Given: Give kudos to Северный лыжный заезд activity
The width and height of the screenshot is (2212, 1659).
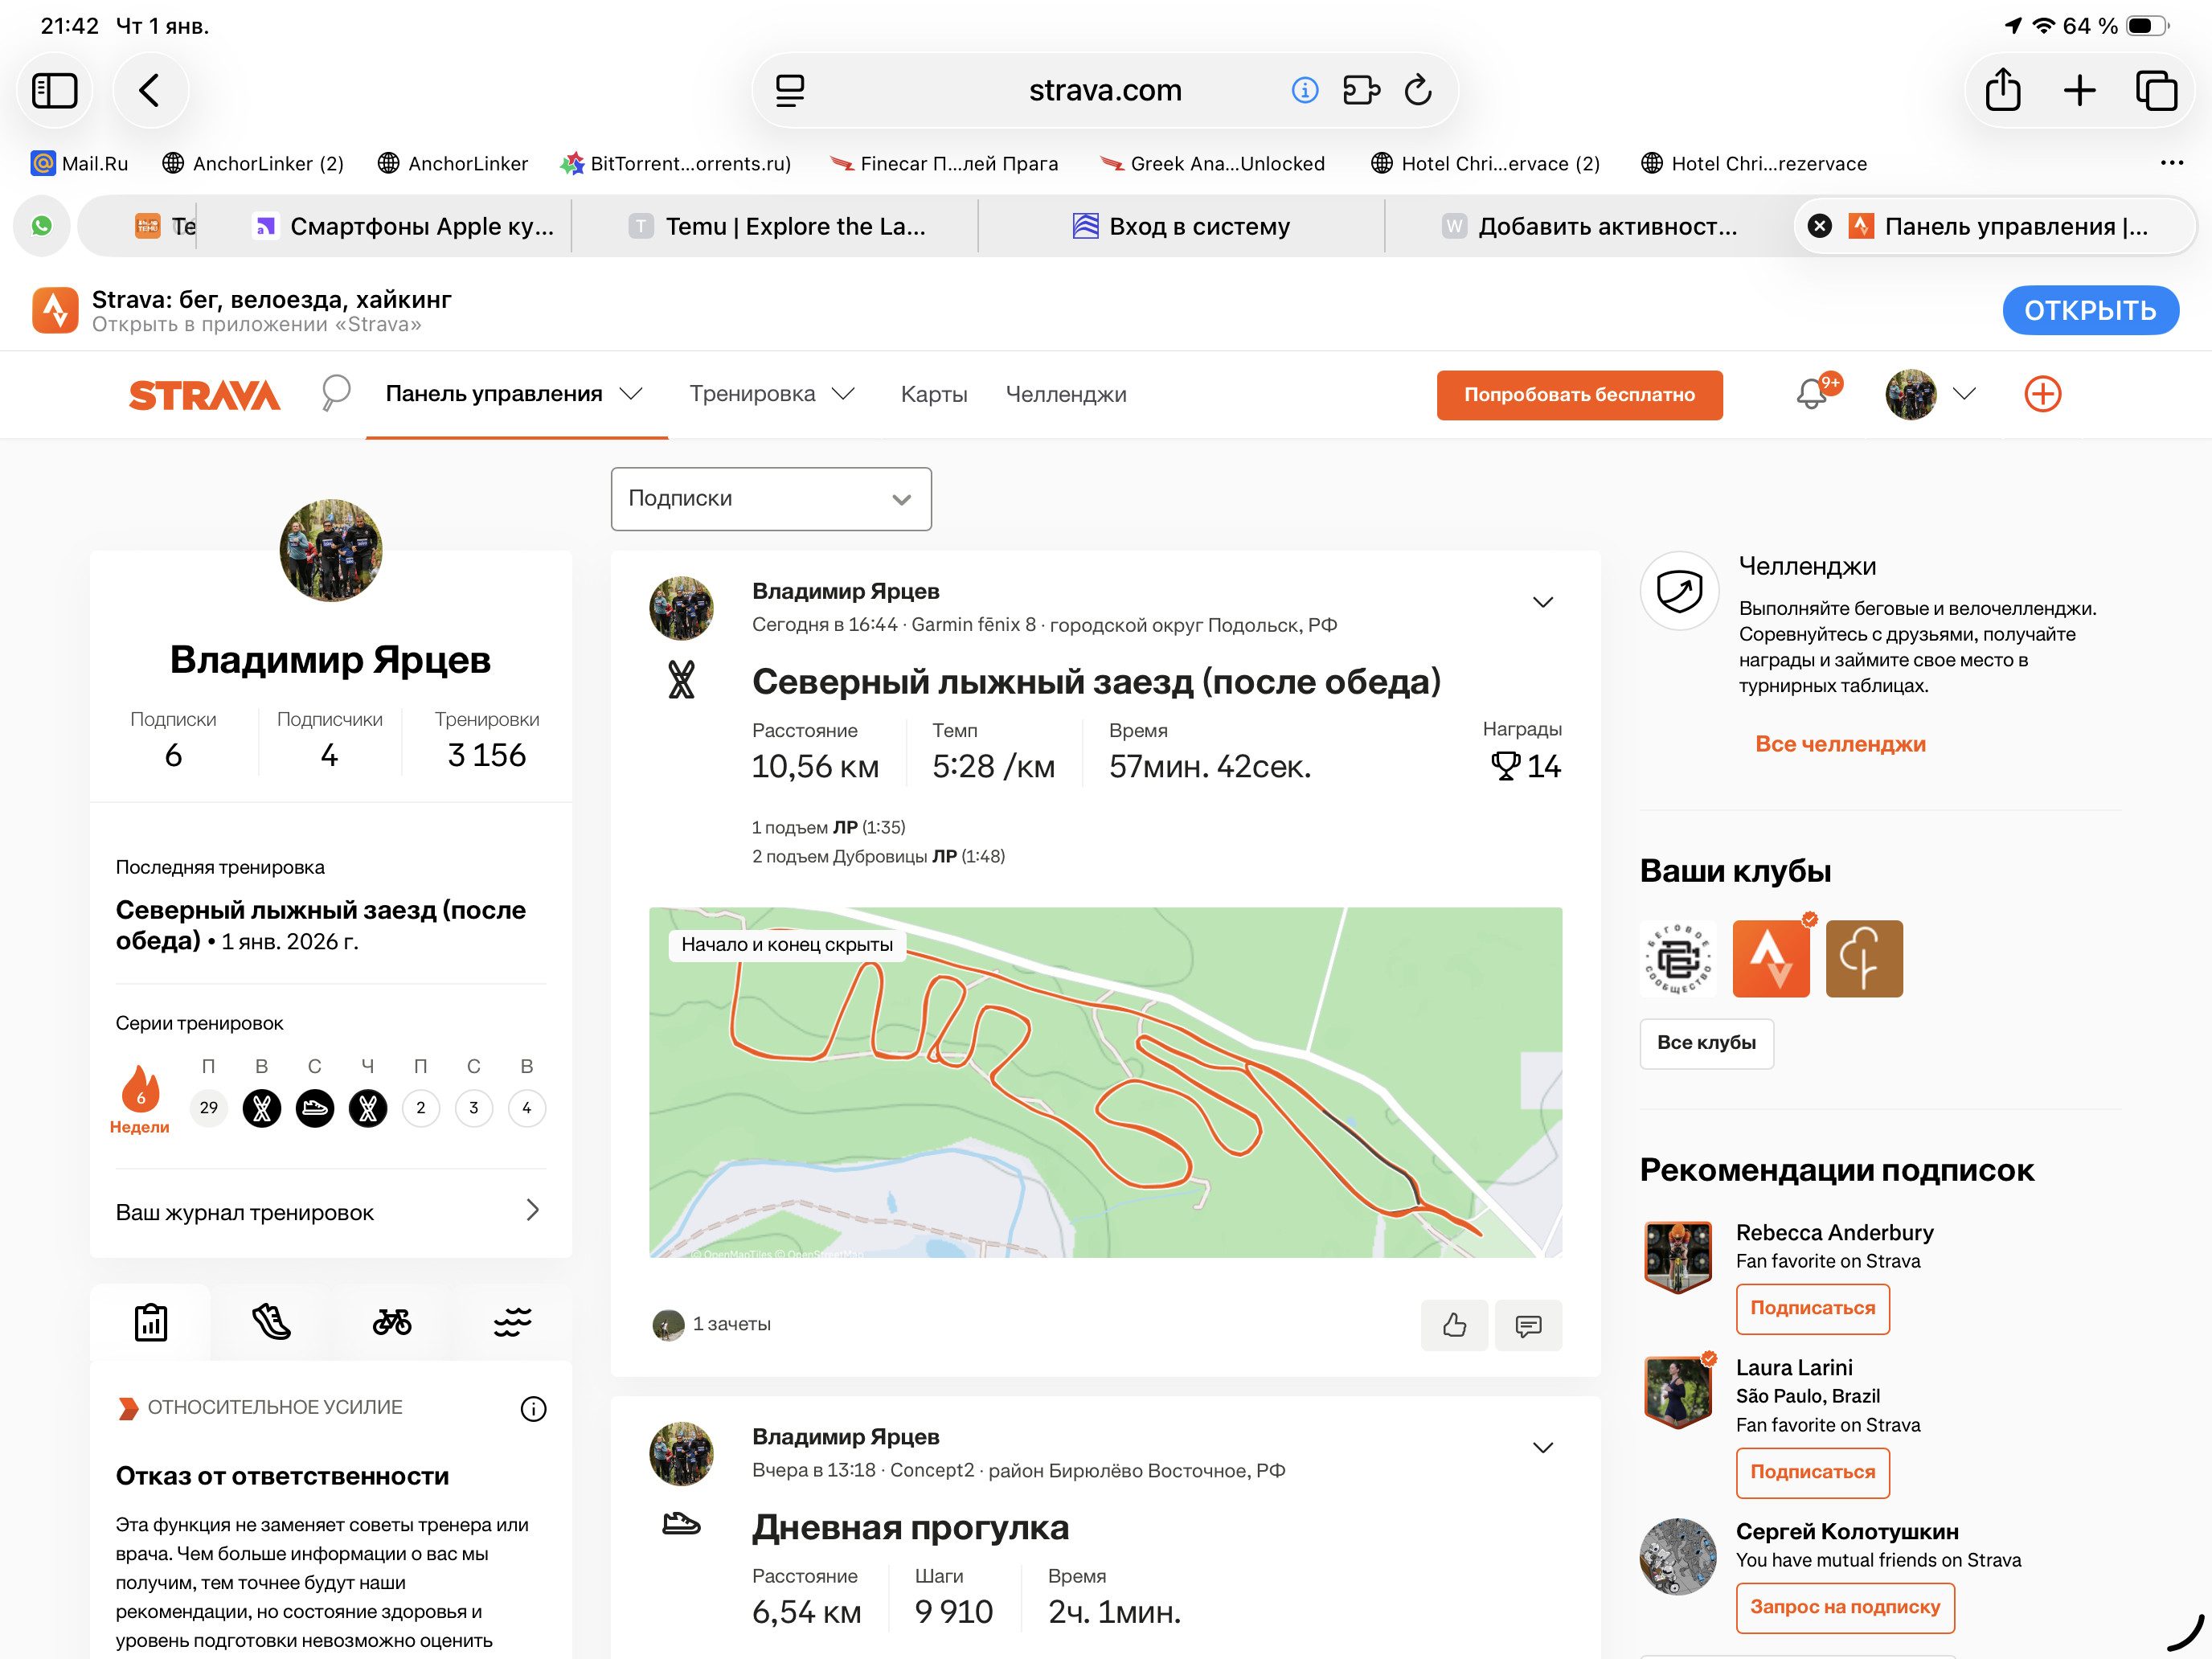Looking at the screenshot, I should pyautogui.click(x=1454, y=1325).
